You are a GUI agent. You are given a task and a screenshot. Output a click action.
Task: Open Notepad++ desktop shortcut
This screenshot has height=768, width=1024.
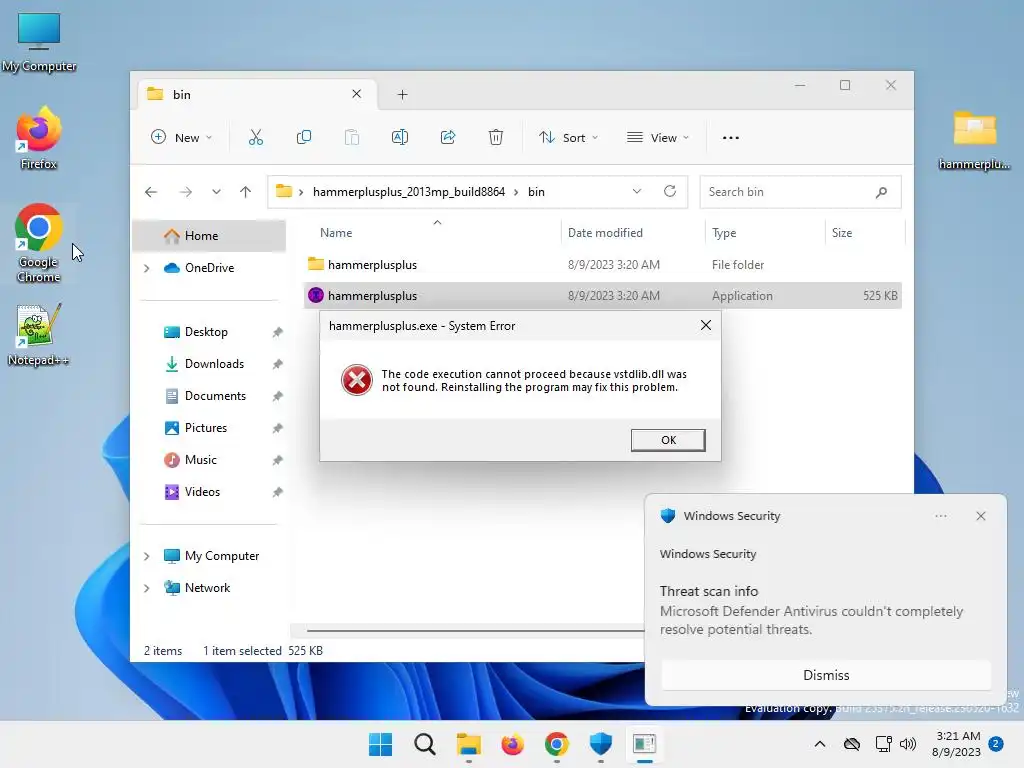point(39,335)
